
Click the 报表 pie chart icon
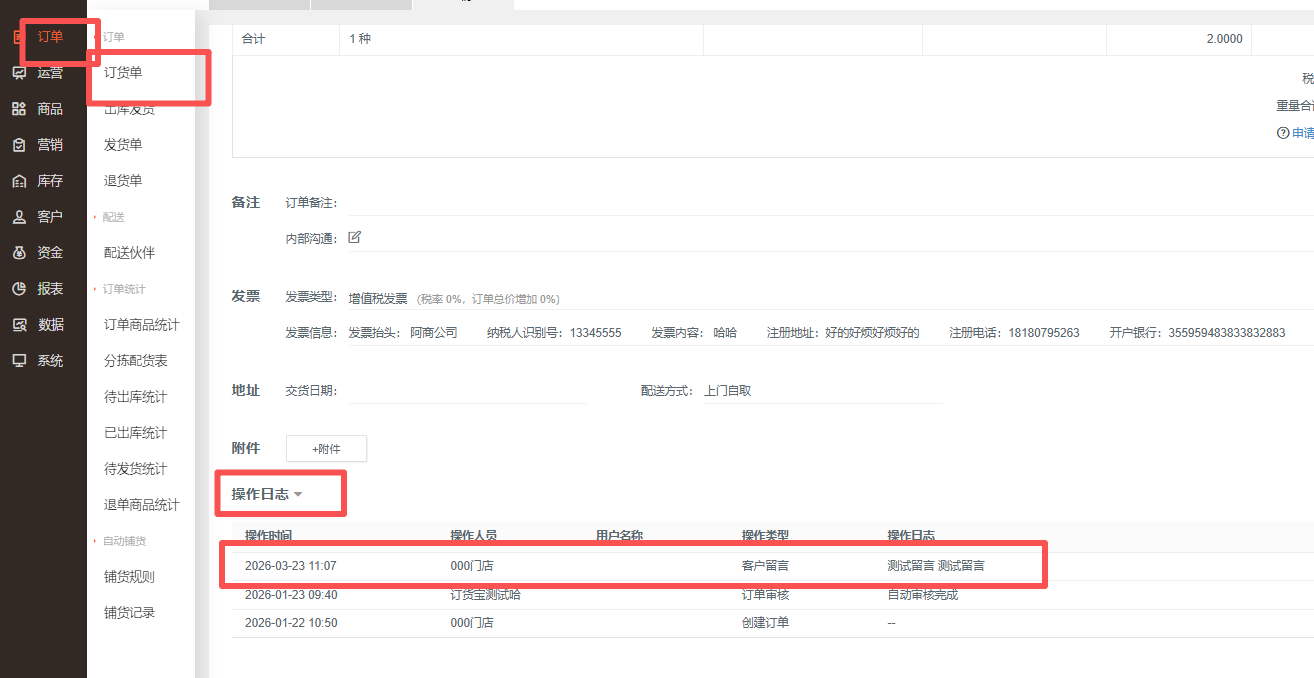pos(19,289)
